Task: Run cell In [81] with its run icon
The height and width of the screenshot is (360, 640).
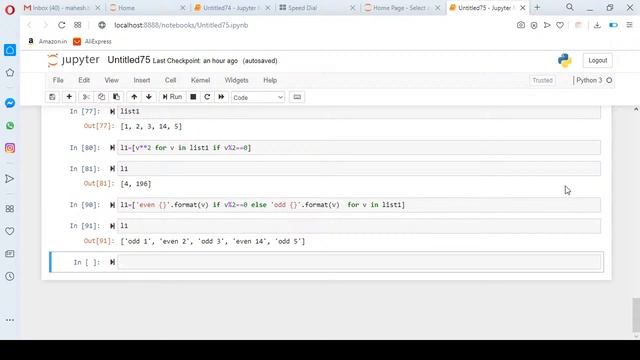Action: pyautogui.click(x=112, y=169)
